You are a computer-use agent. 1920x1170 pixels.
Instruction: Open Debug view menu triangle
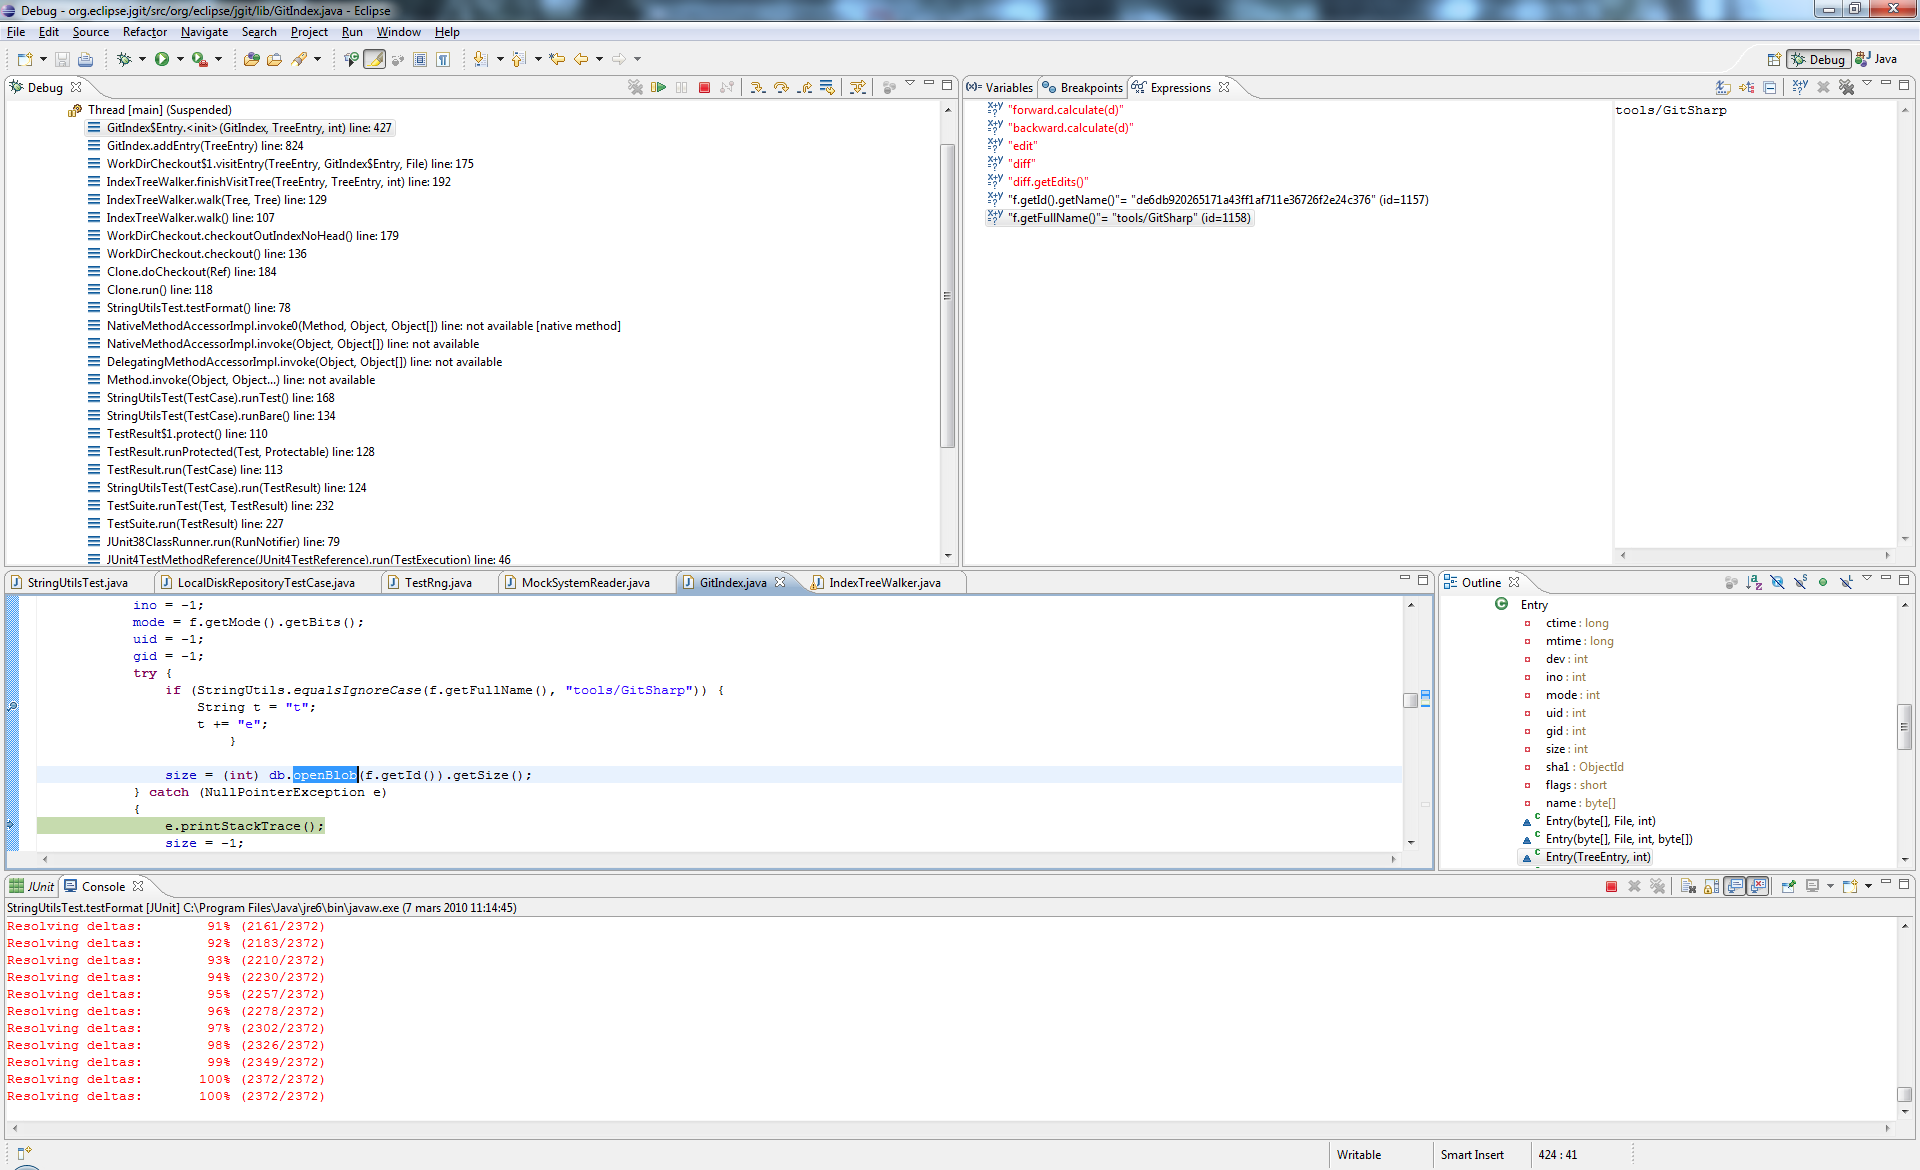[x=910, y=84]
